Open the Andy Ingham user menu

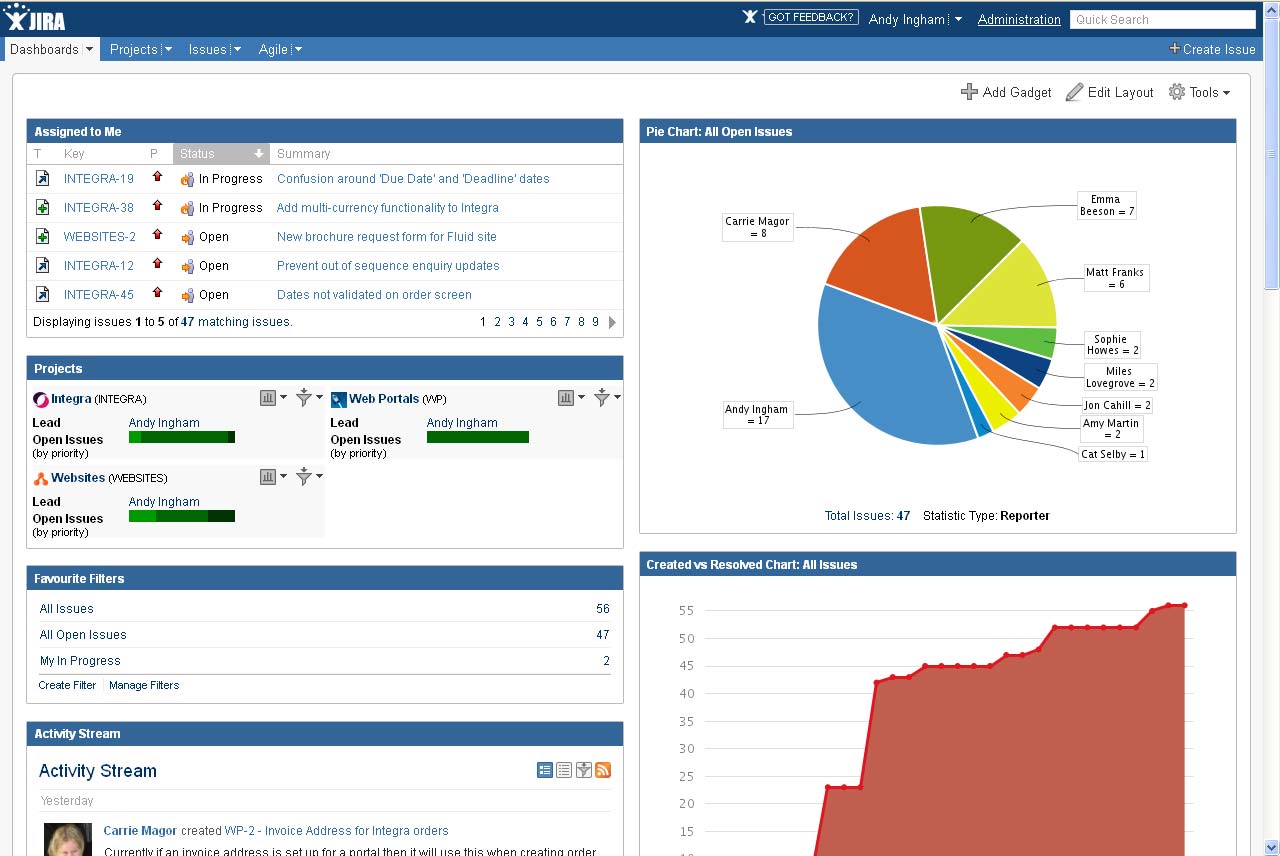click(x=910, y=18)
